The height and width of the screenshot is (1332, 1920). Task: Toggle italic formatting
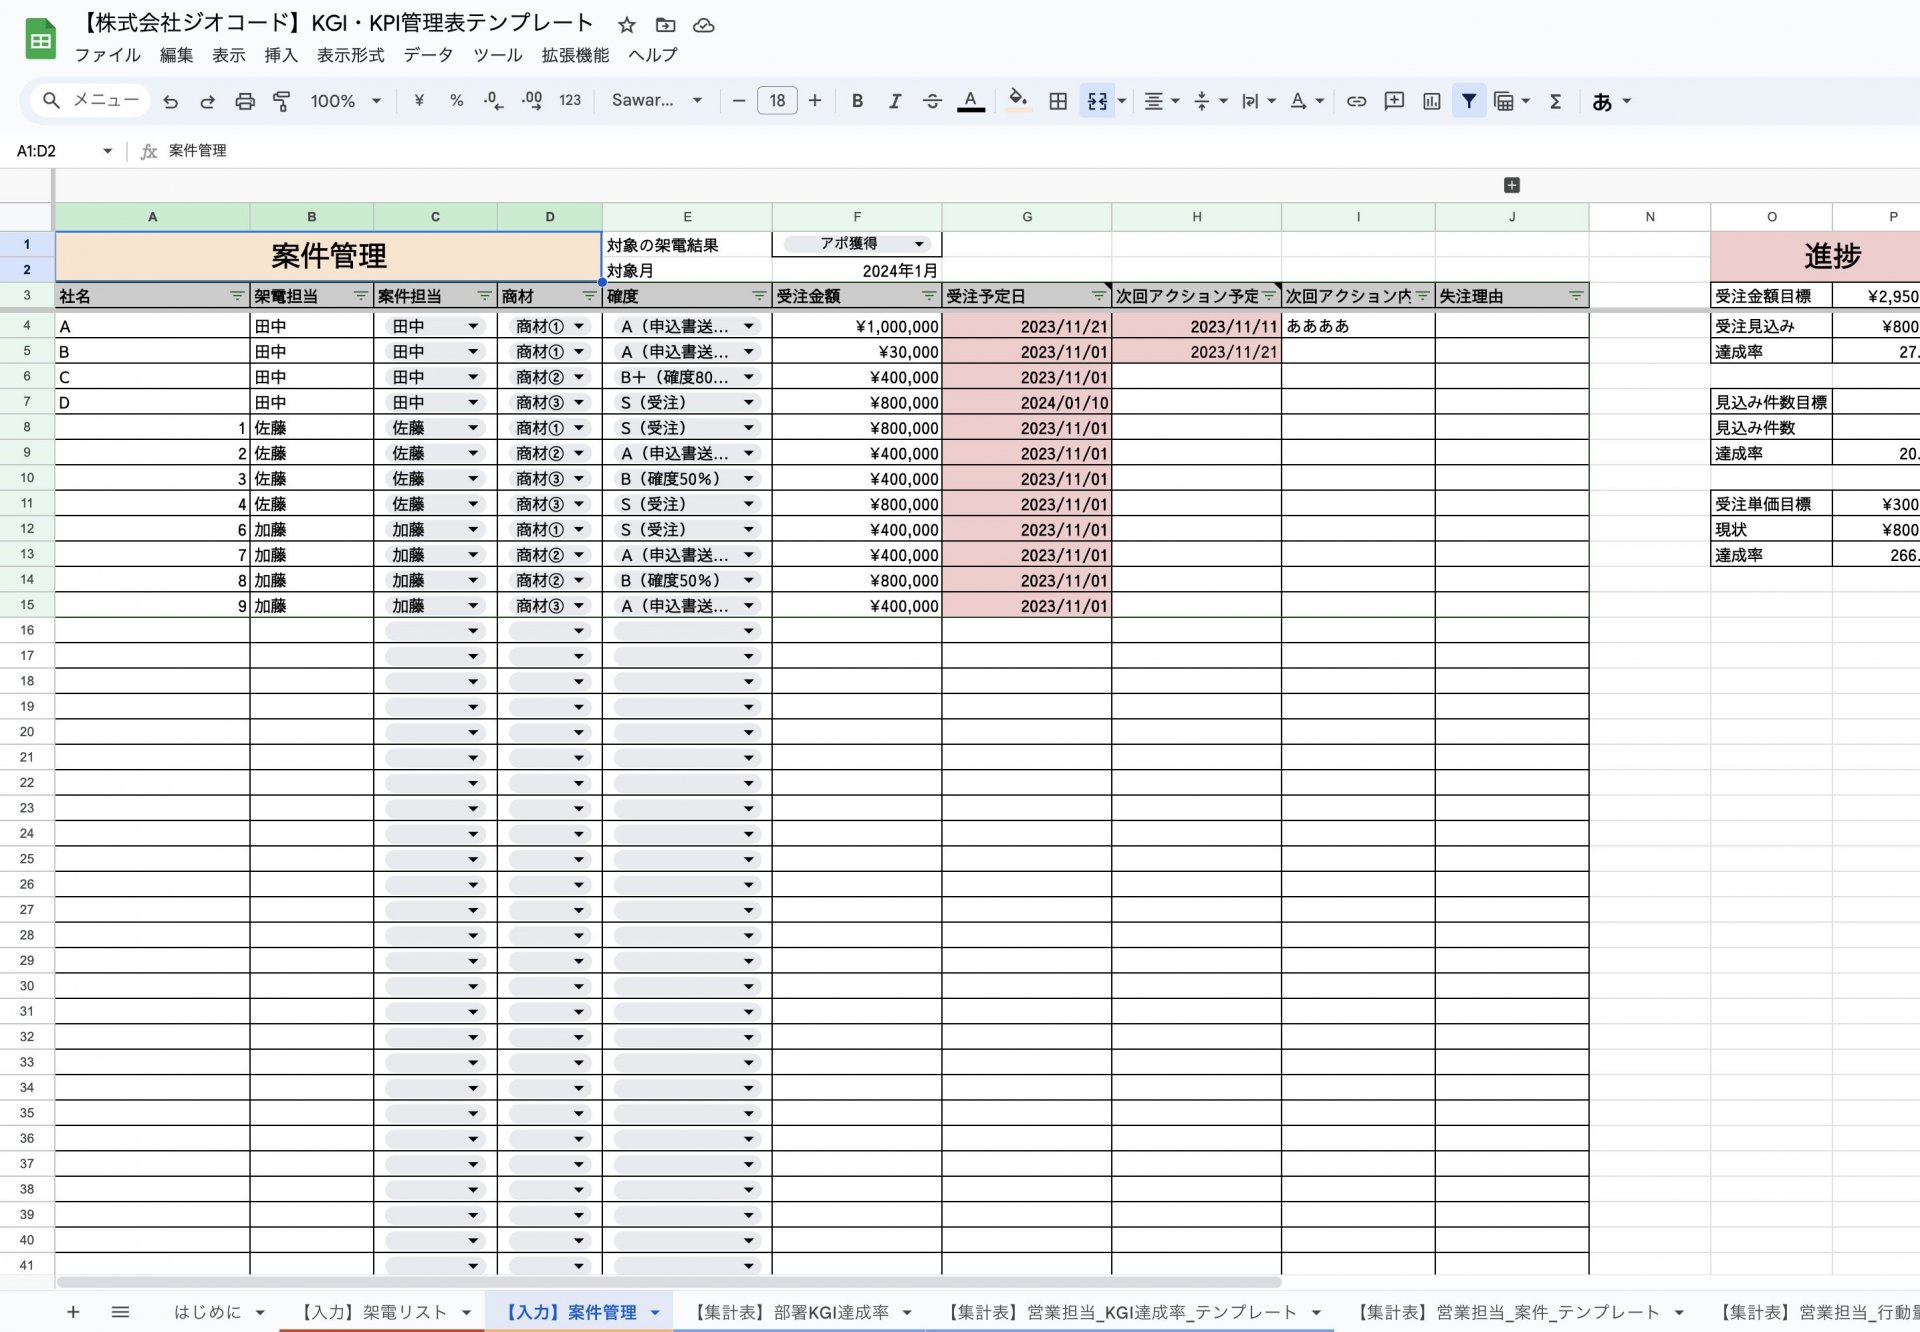point(895,100)
